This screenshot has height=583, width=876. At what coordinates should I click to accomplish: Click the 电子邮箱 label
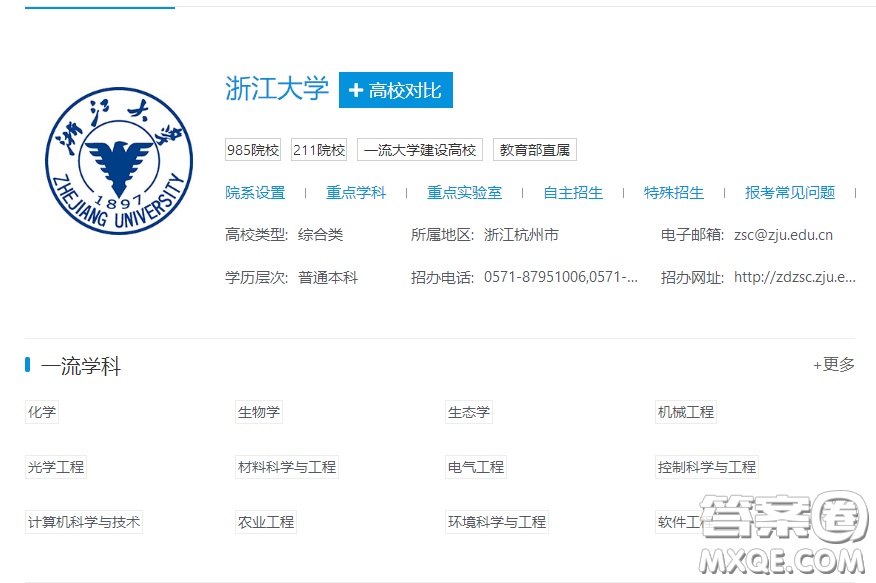692,235
